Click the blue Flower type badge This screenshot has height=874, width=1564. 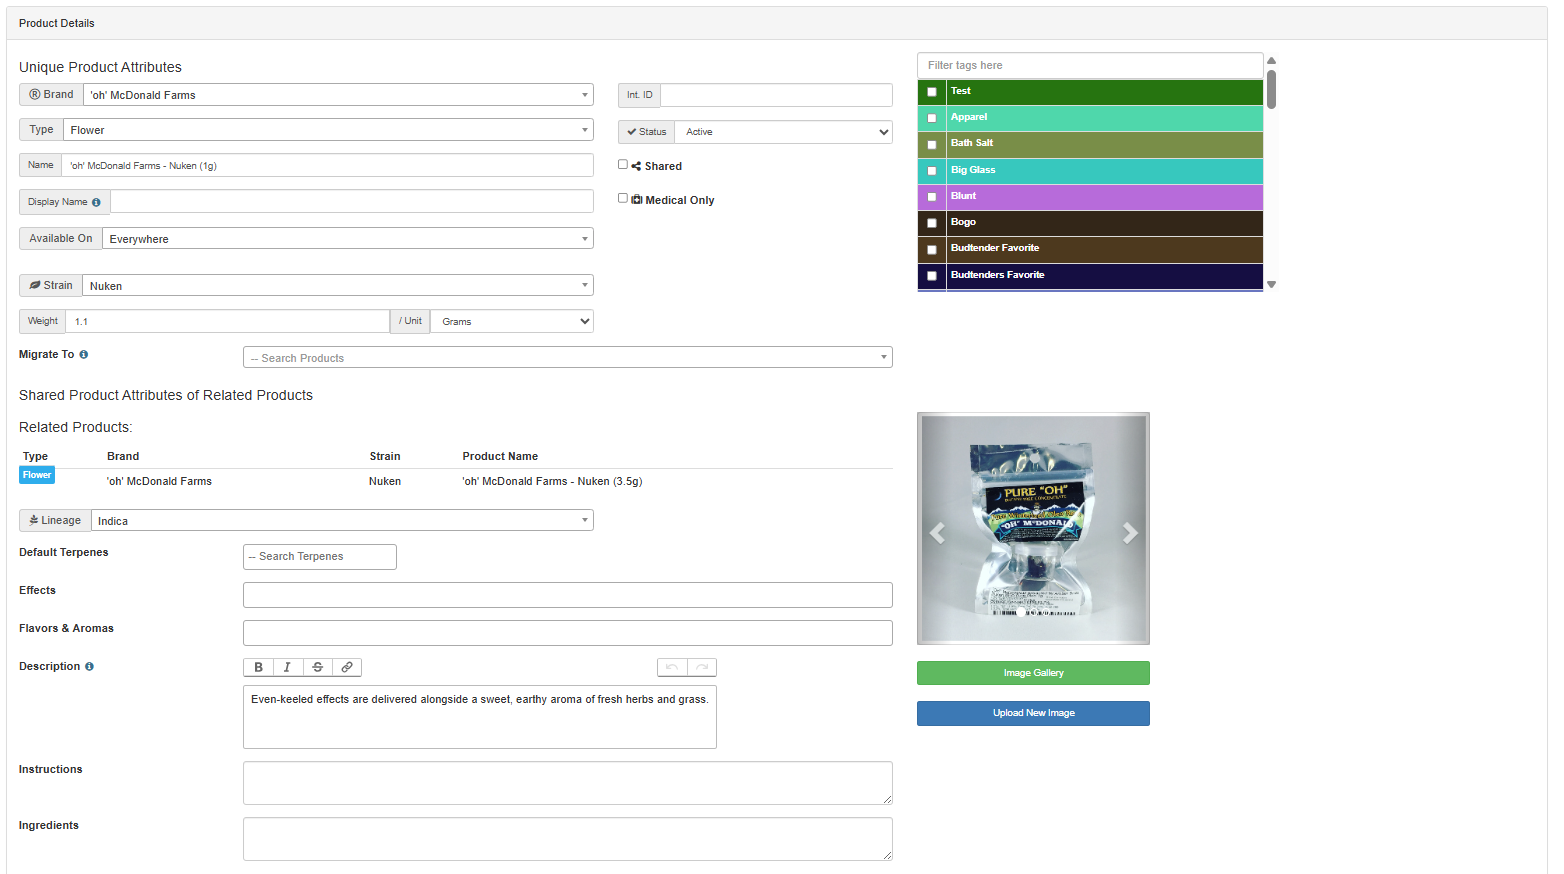pyautogui.click(x=37, y=475)
